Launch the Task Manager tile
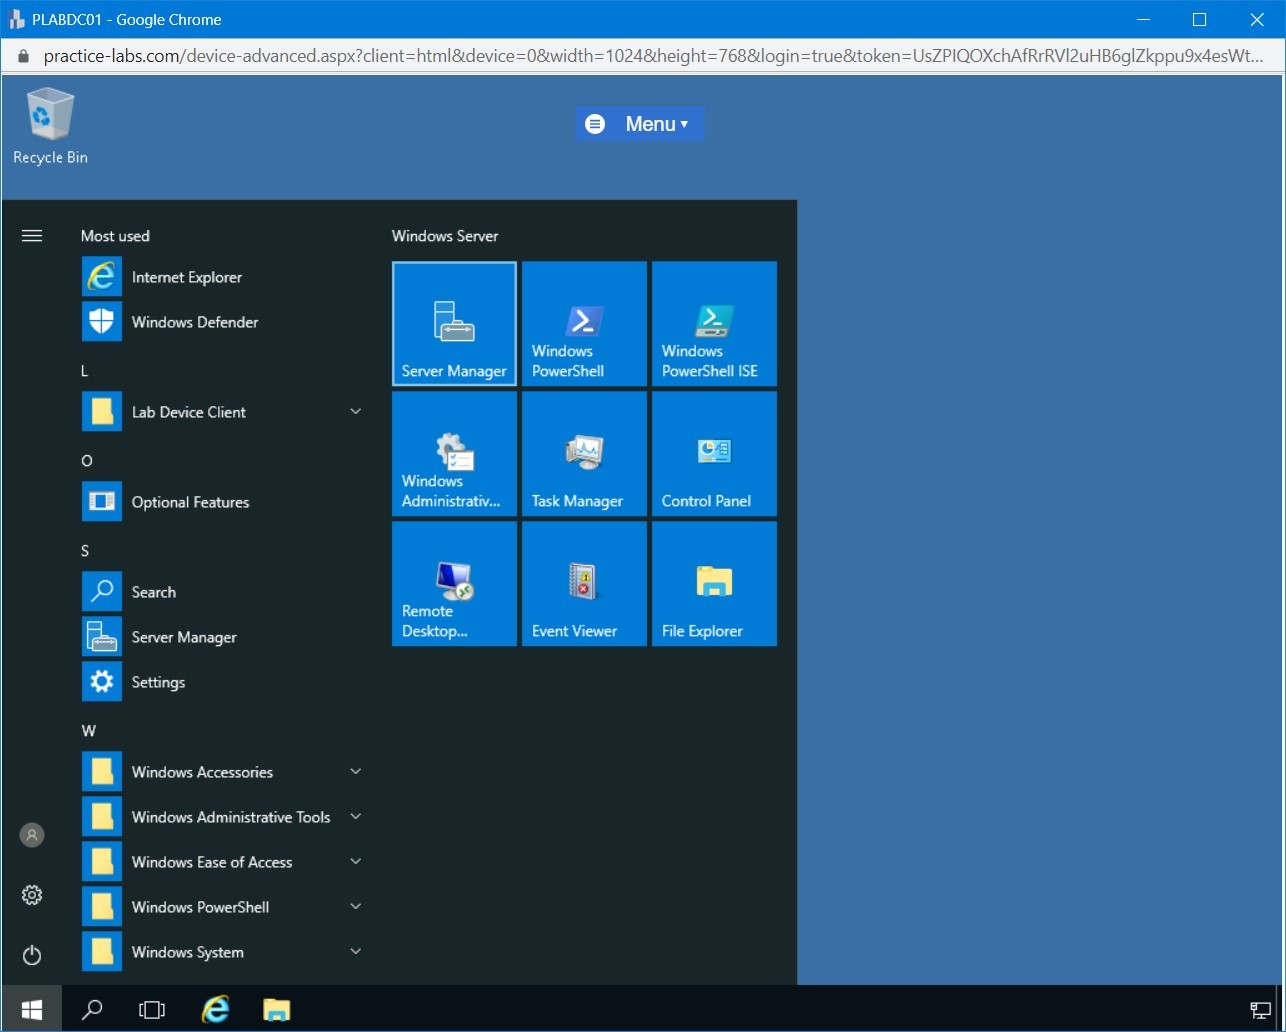 click(584, 454)
